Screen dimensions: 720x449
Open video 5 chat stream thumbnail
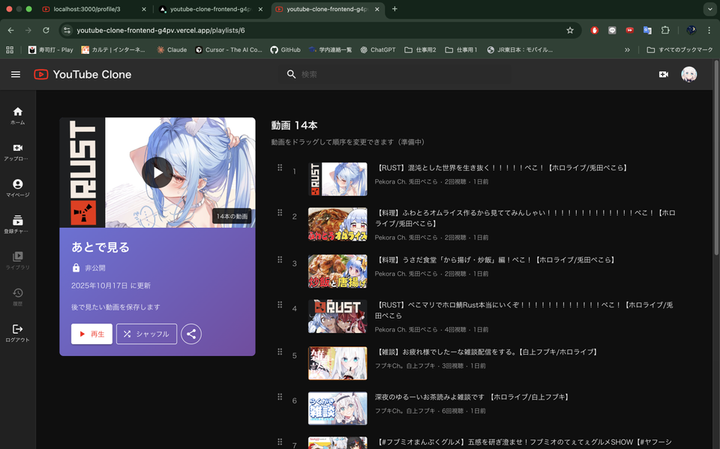(x=338, y=363)
